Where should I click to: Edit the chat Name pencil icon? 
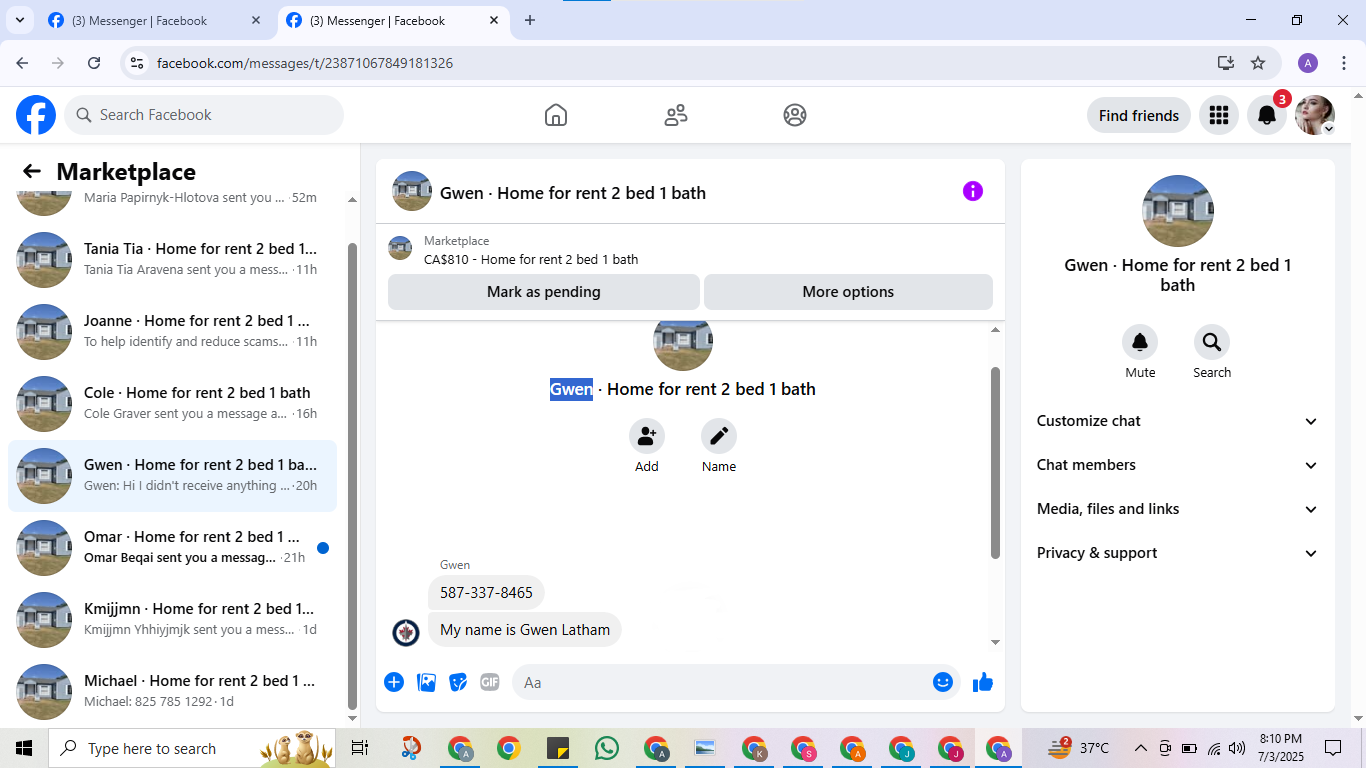tap(719, 436)
